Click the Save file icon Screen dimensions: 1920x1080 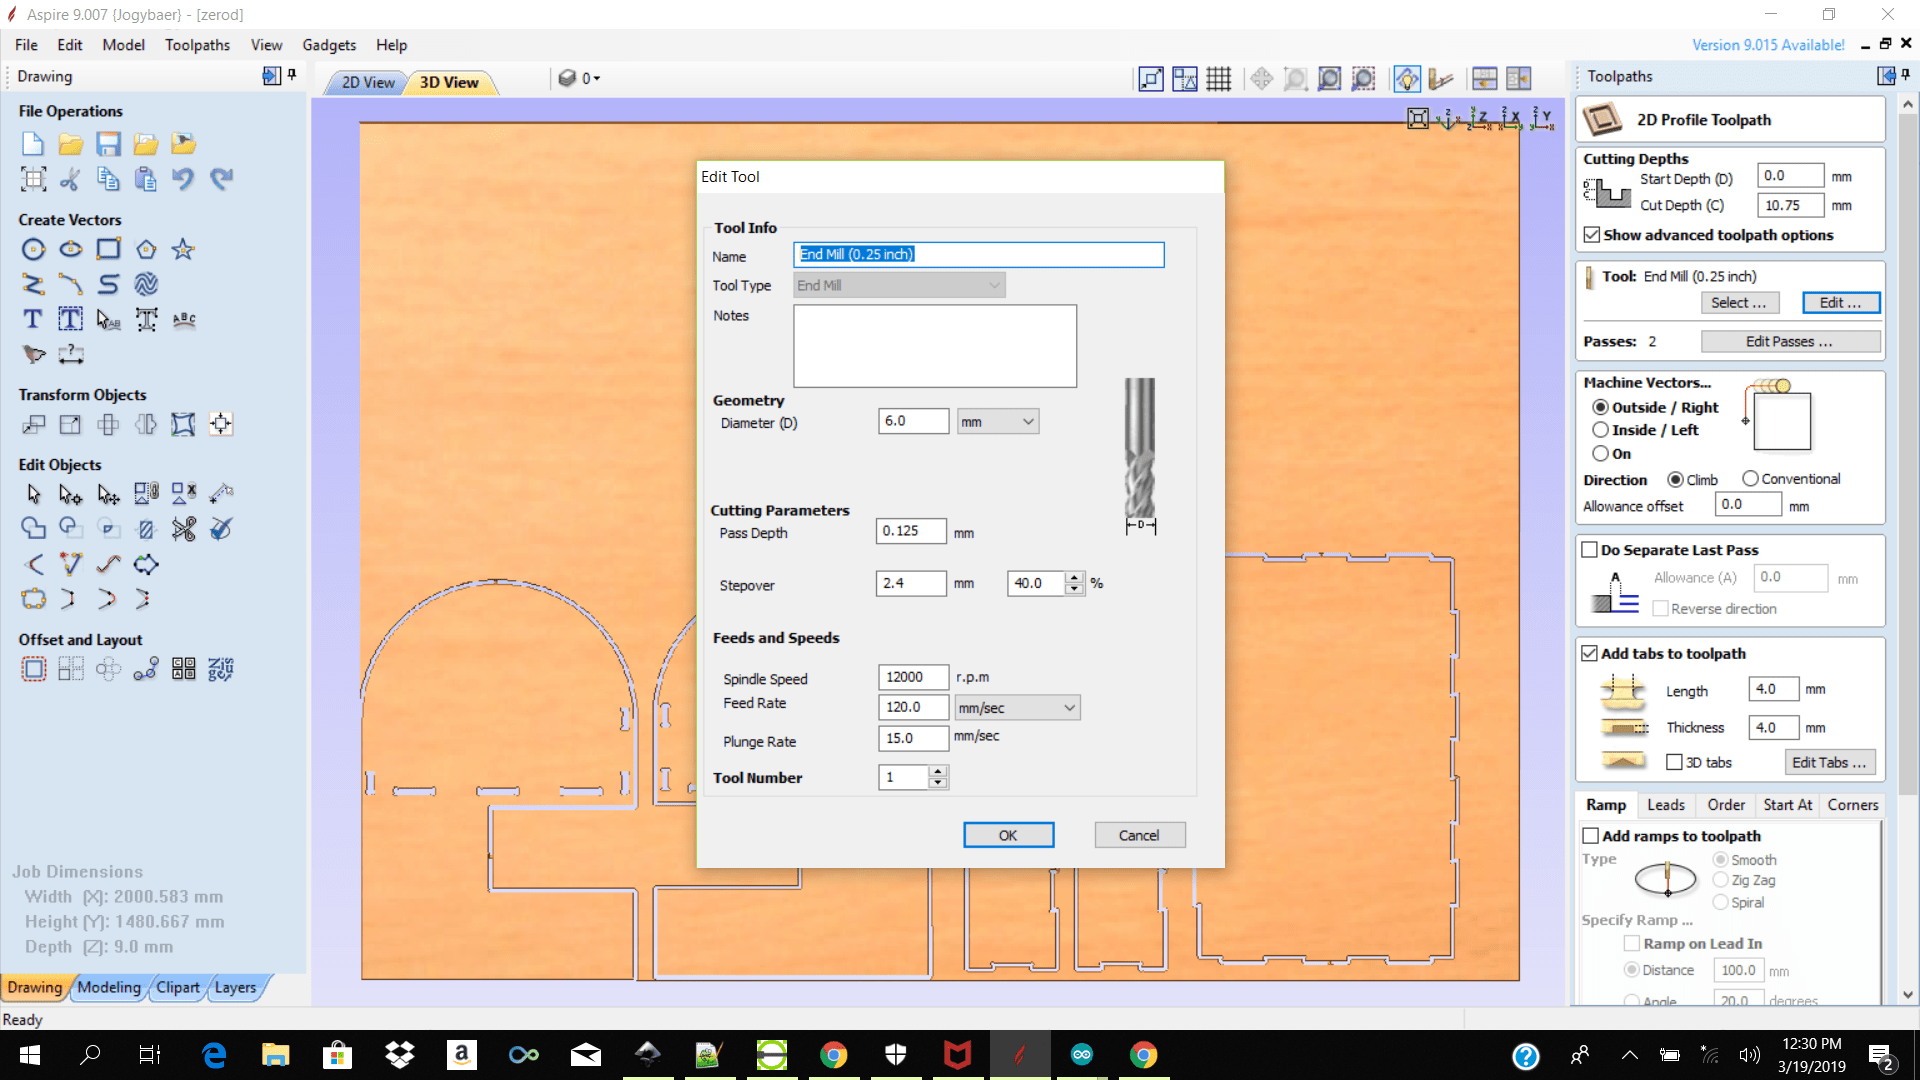108,144
